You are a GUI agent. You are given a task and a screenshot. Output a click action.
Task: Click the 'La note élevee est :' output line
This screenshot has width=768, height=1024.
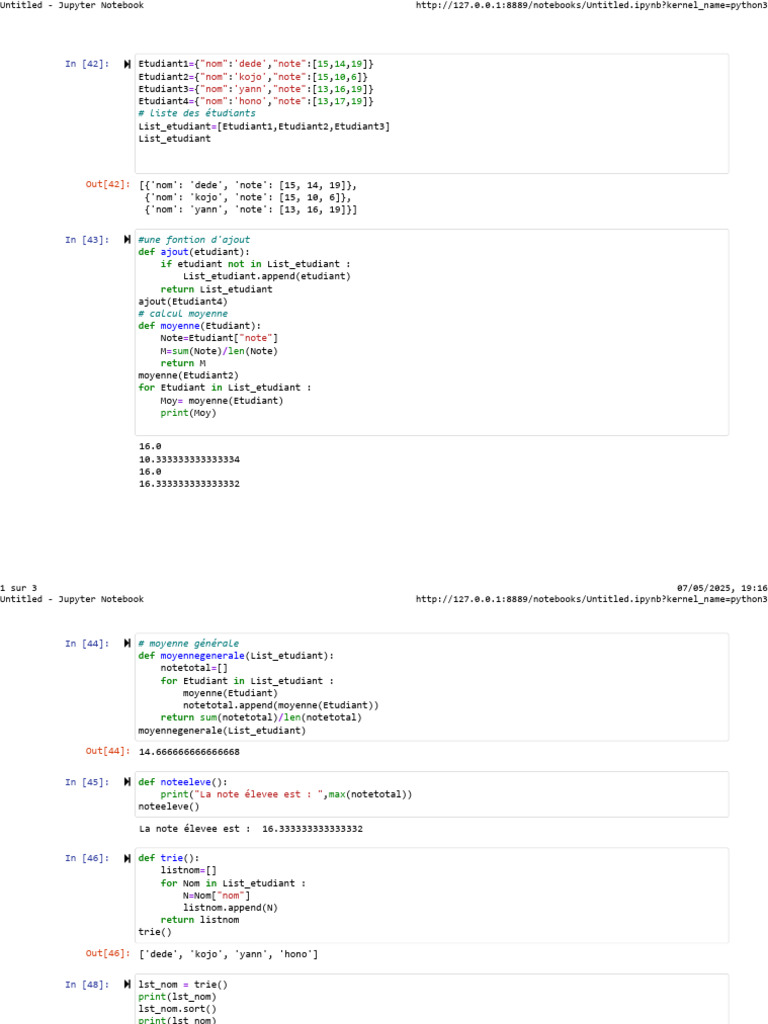(x=251, y=829)
